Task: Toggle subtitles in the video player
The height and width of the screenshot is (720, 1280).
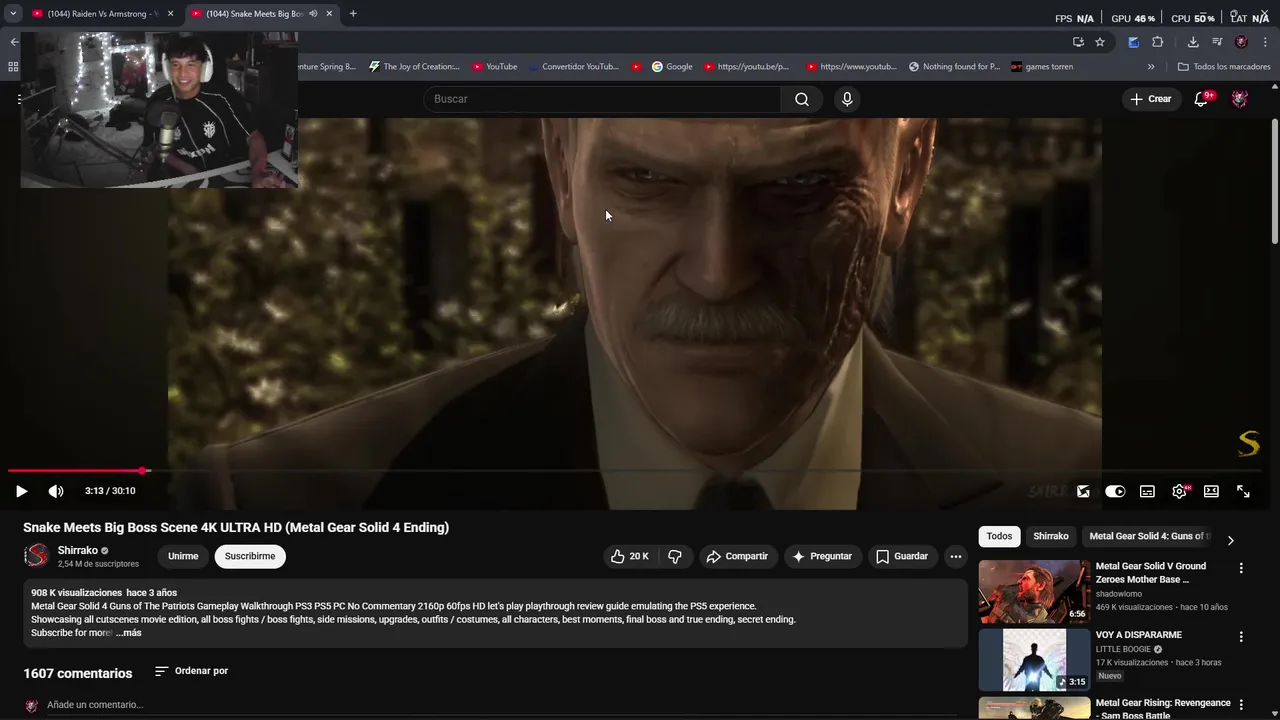Action: click(1147, 491)
